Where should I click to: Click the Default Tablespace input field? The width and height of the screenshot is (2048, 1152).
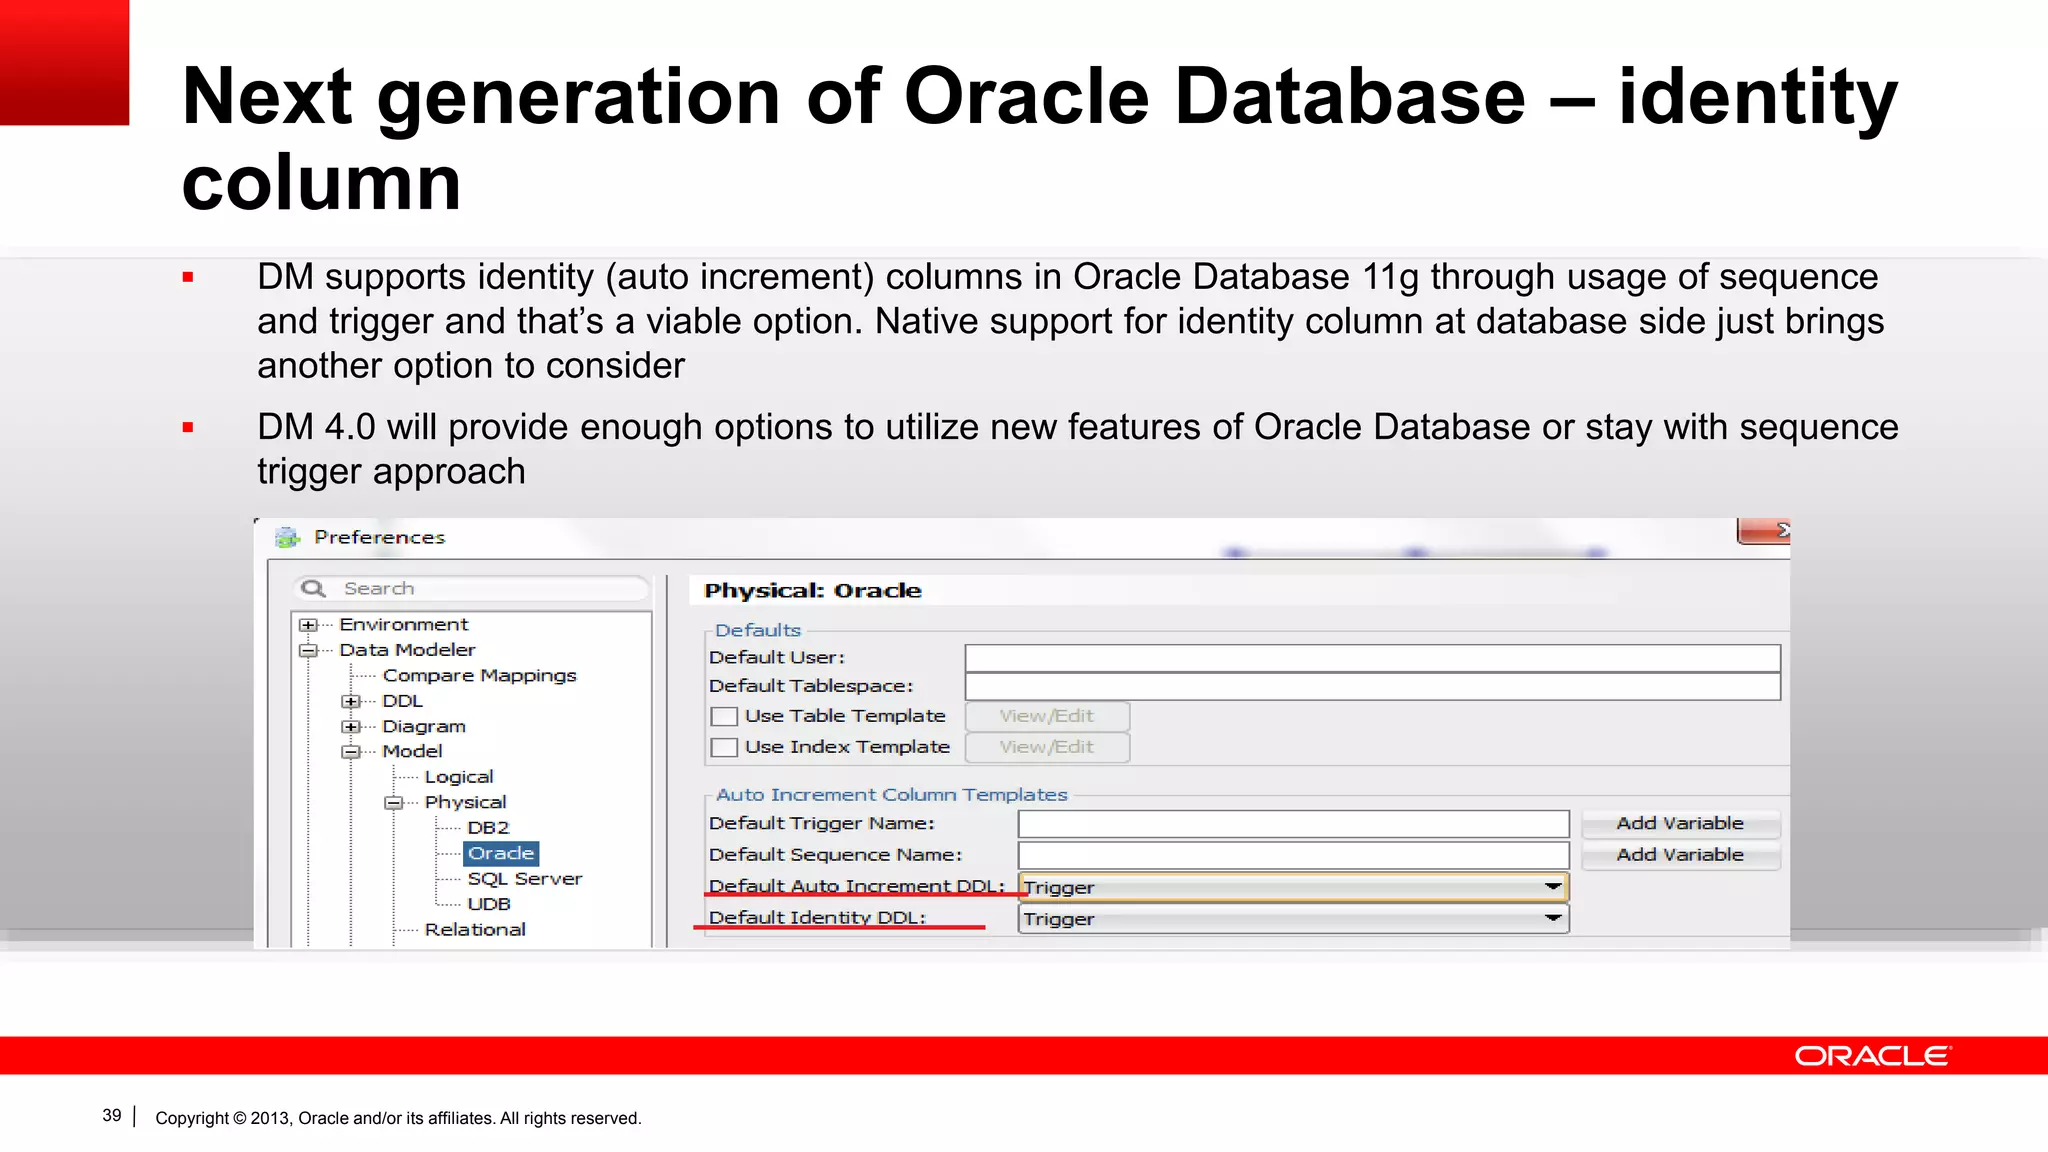pyautogui.click(x=1372, y=686)
